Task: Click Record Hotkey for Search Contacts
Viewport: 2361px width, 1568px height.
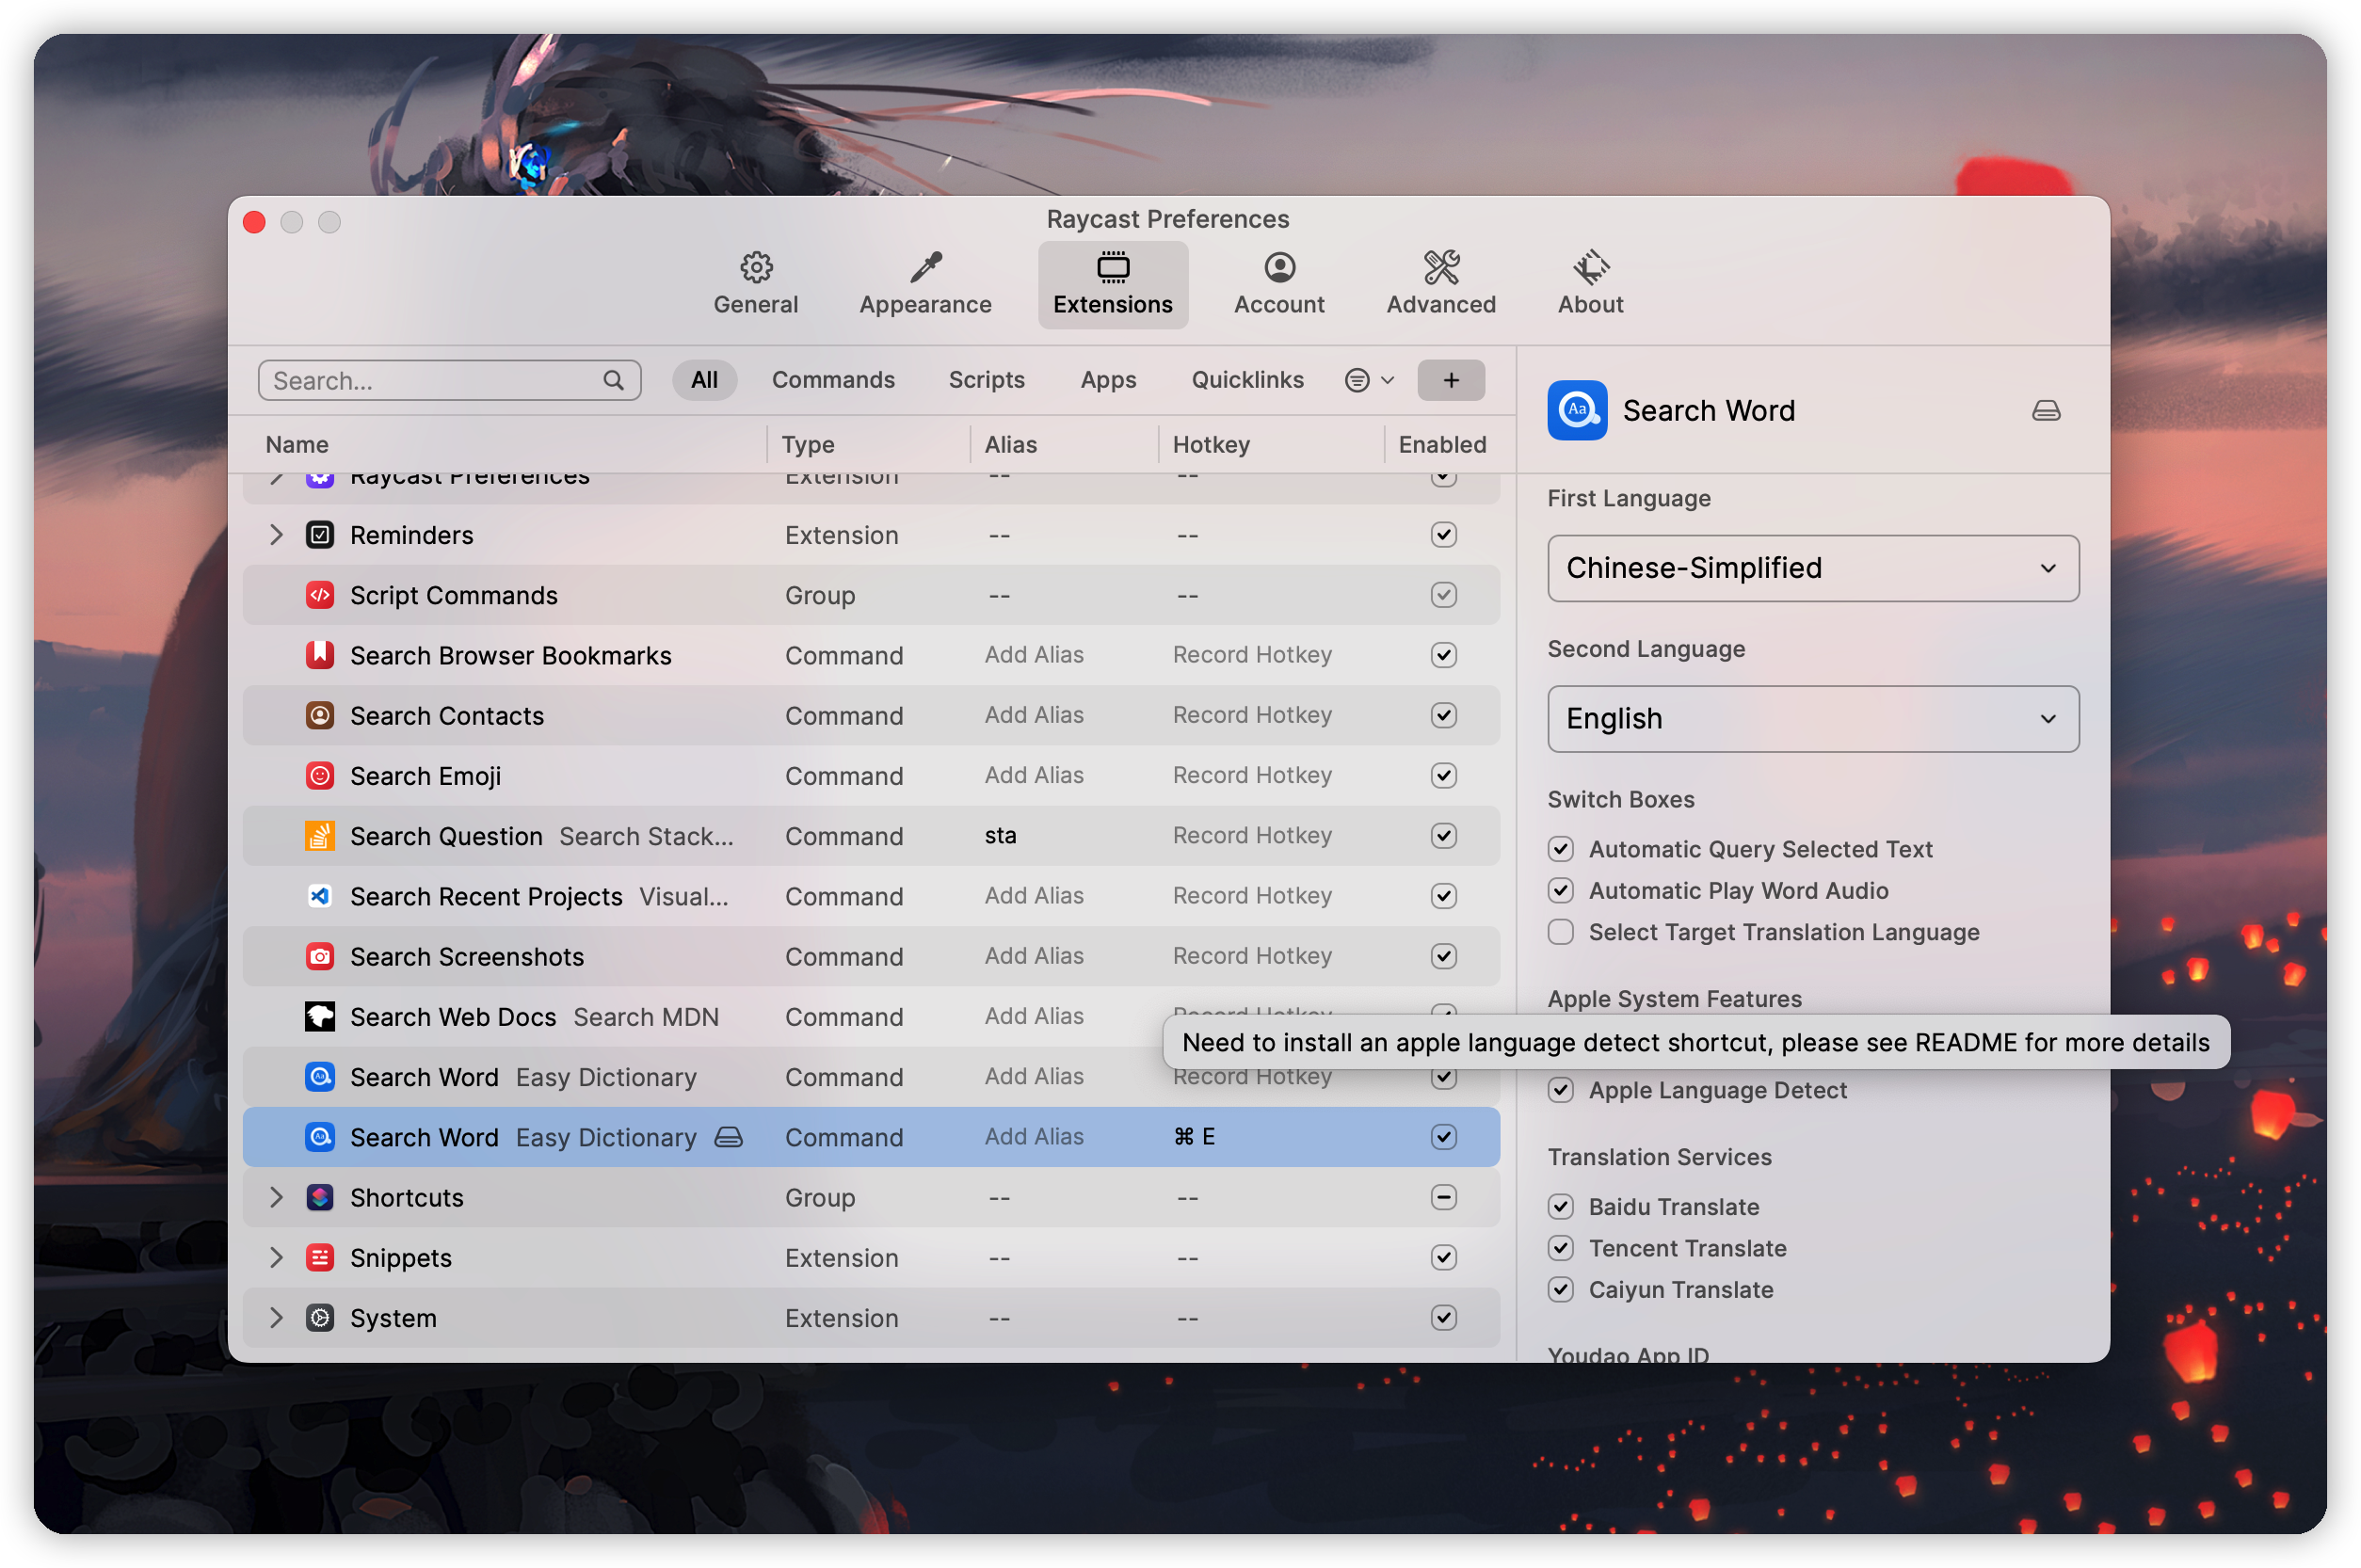Action: coord(1251,715)
